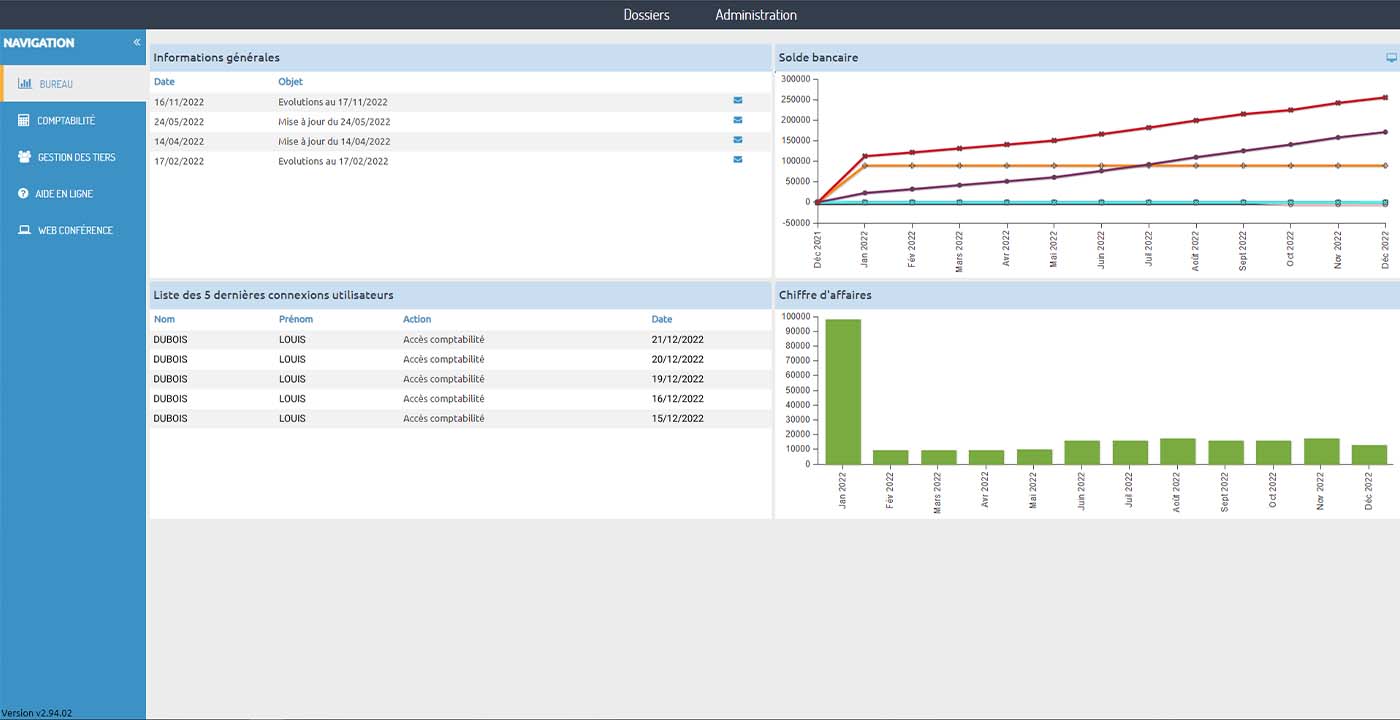
Task: Sort by the Objet column header
Action: [x=290, y=82]
